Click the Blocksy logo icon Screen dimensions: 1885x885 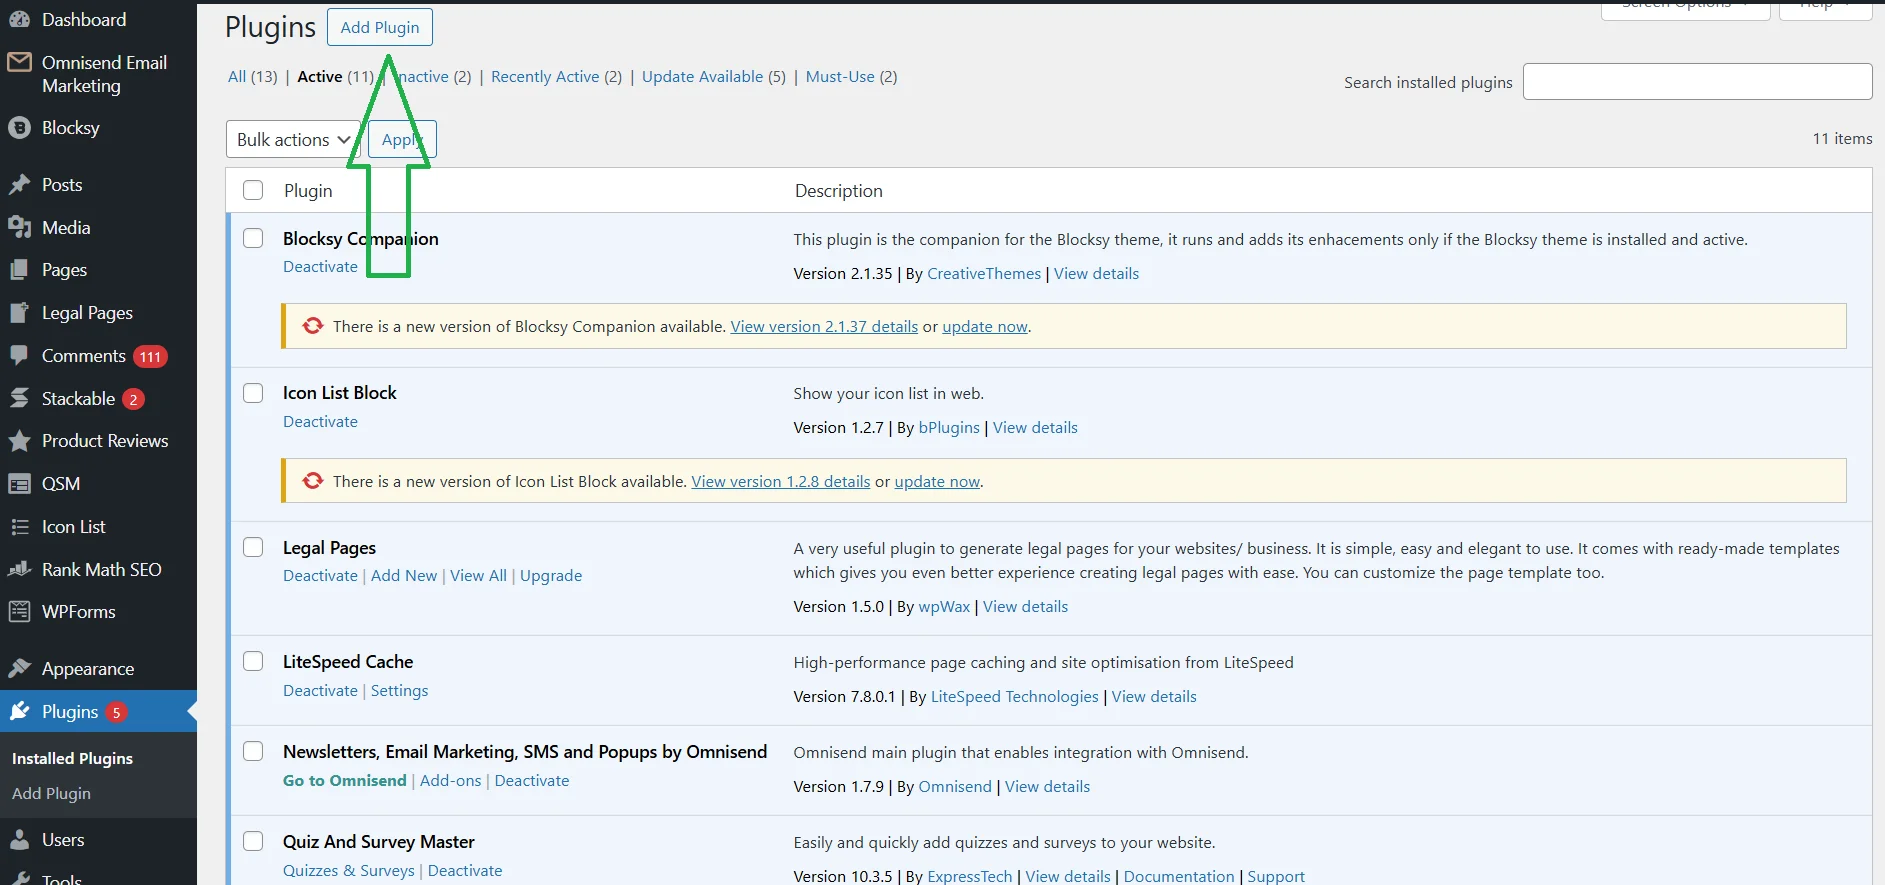pyautogui.click(x=19, y=128)
